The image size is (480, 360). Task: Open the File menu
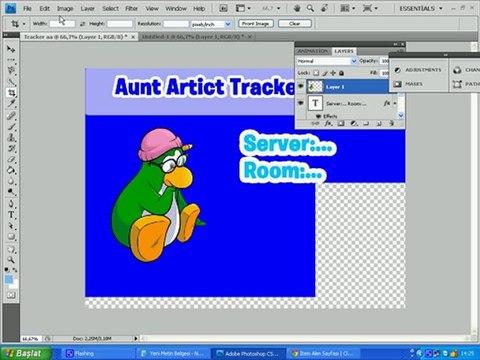(x=27, y=9)
